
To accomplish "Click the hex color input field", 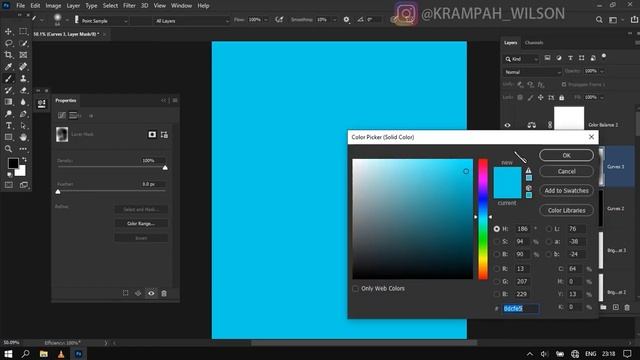I will [x=520, y=309].
